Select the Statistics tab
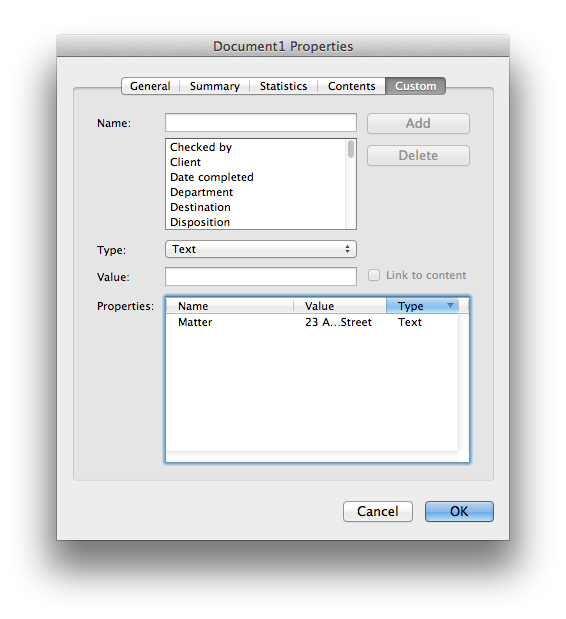Screen dimensions: 566x619 tap(283, 86)
